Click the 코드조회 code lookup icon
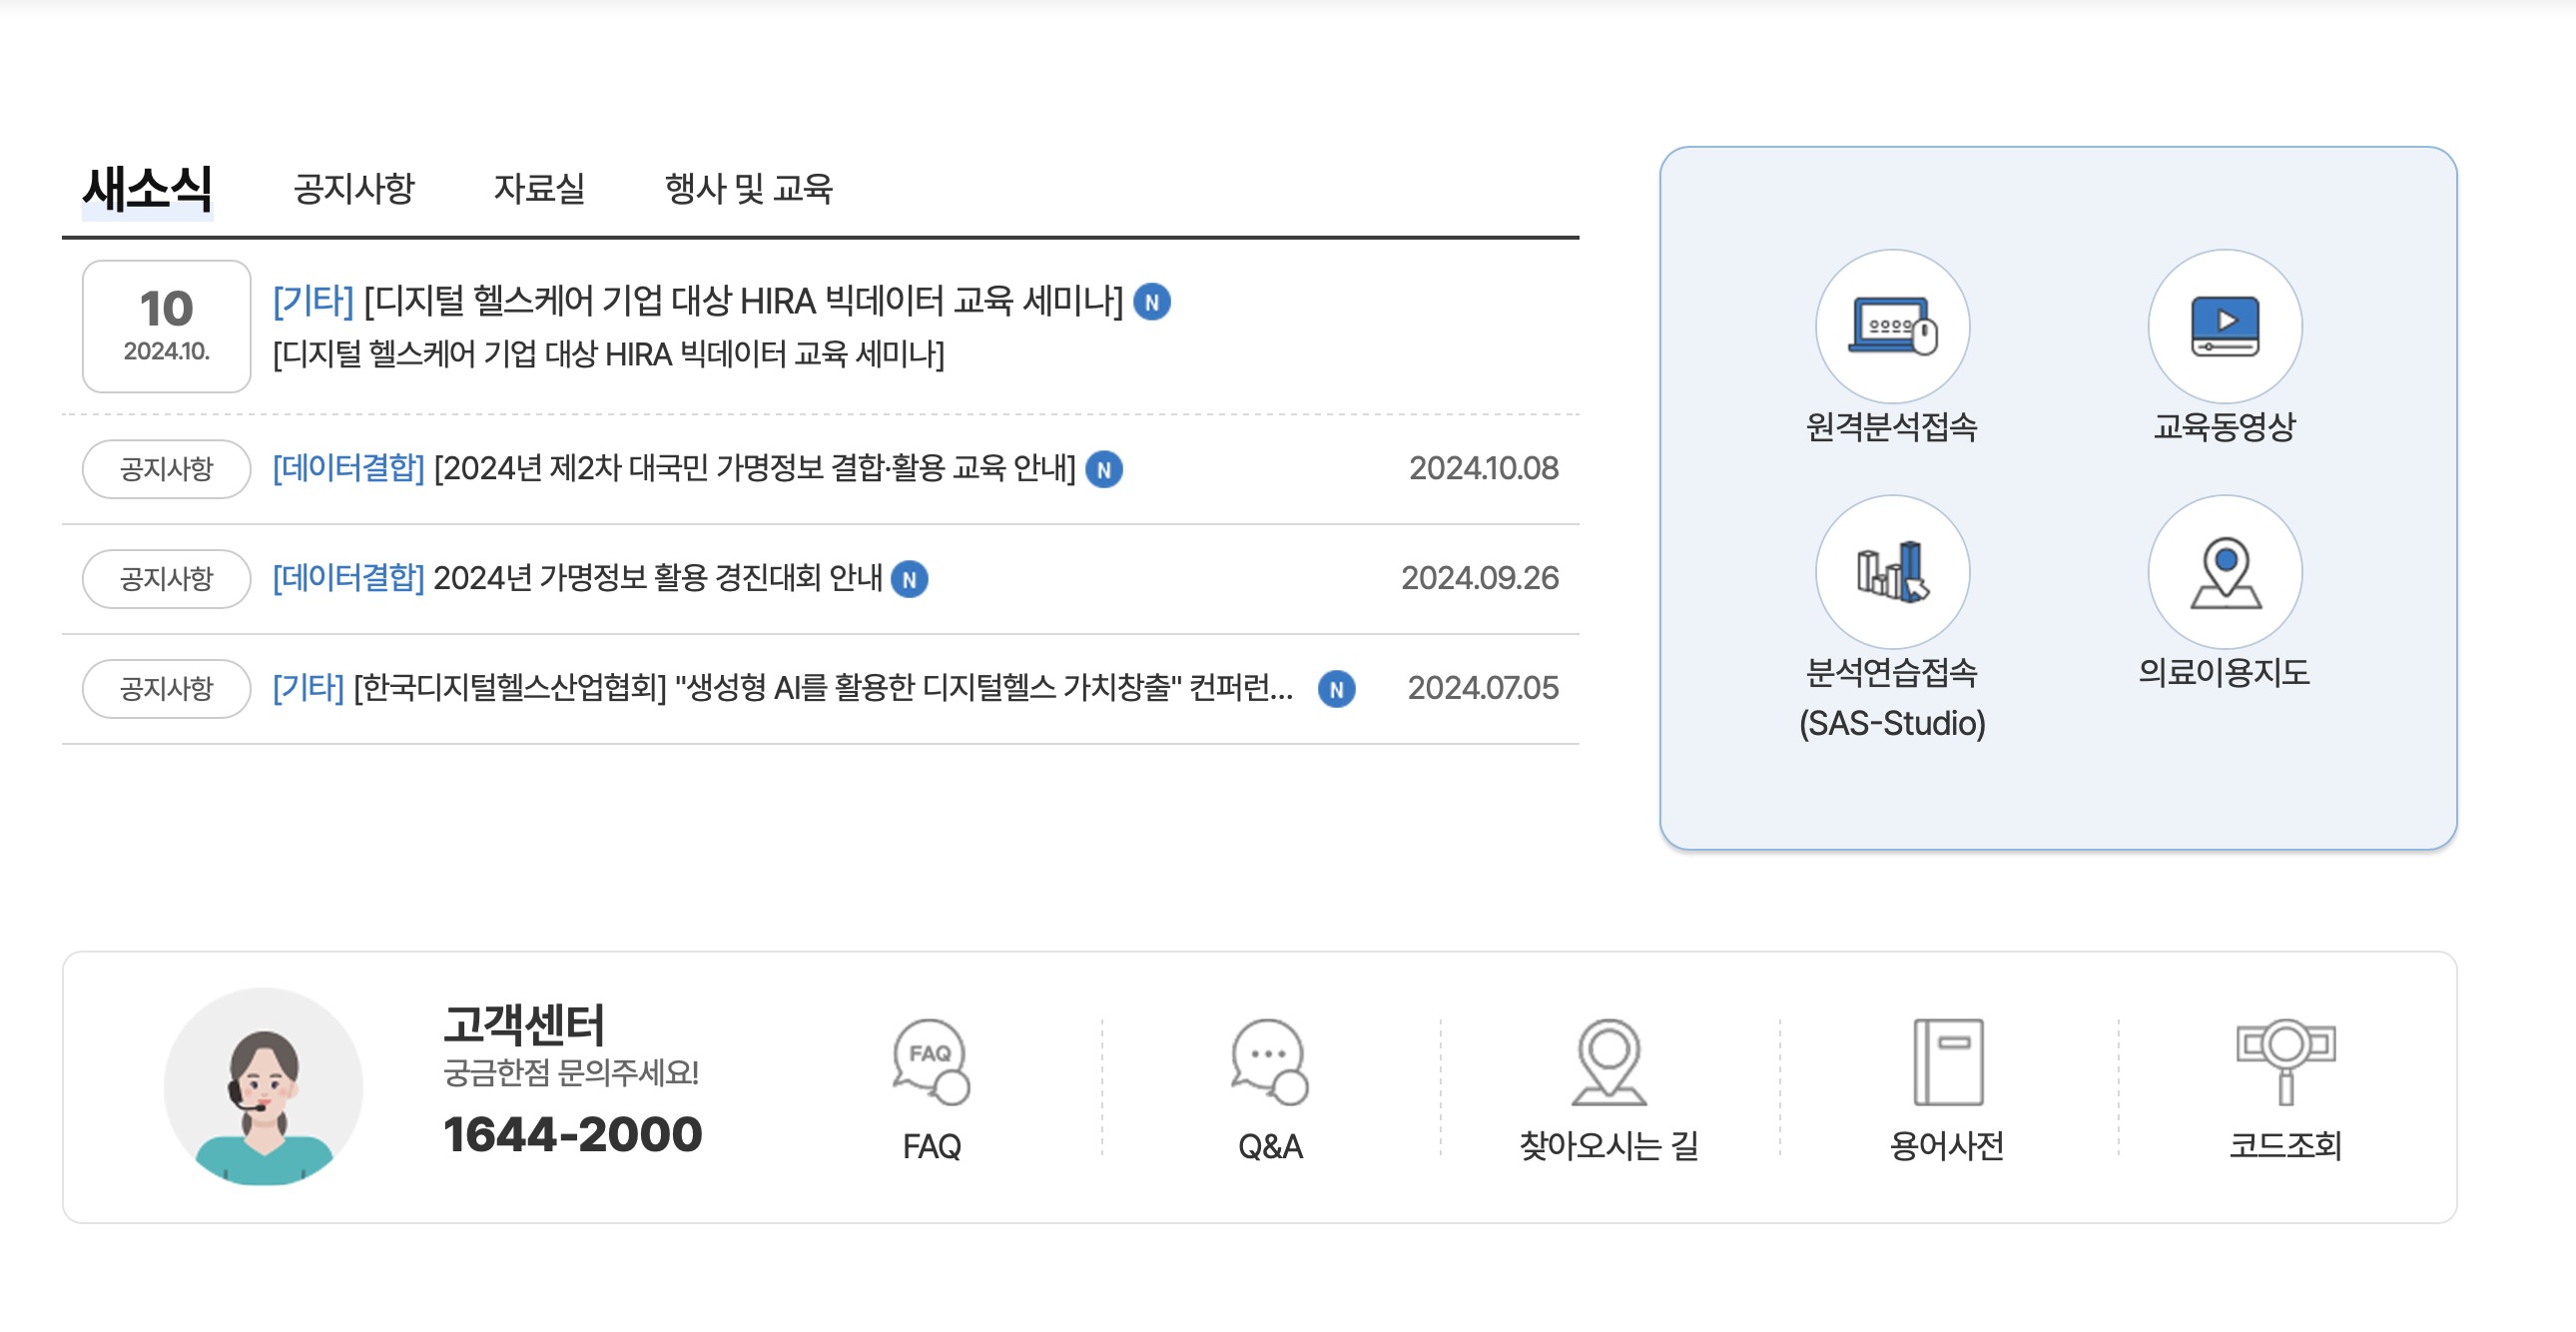 click(x=2284, y=1061)
